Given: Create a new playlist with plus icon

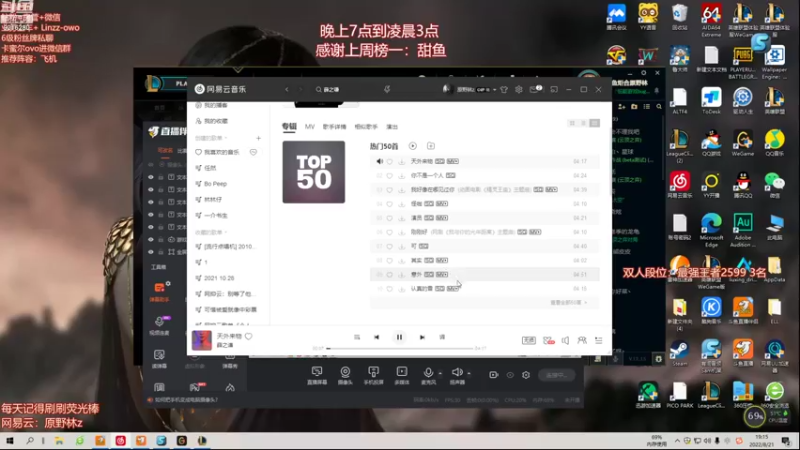Looking at the screenshot, I should coord(258,138).
